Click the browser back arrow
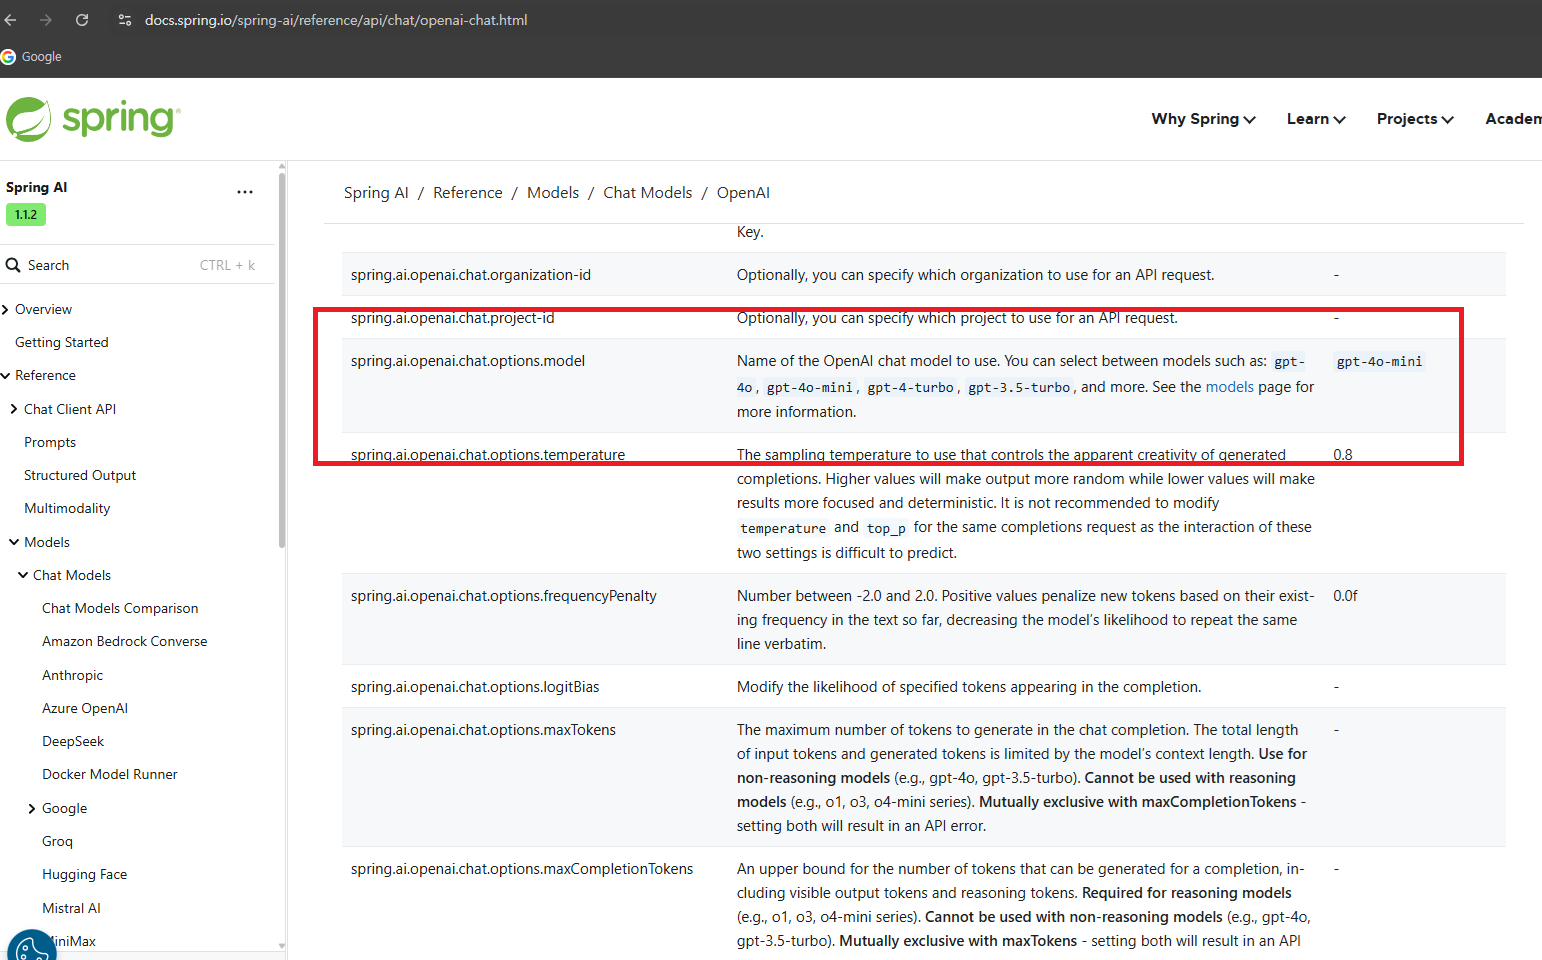The width and height of the screenshot is (1542, 960). click(10, 20)
